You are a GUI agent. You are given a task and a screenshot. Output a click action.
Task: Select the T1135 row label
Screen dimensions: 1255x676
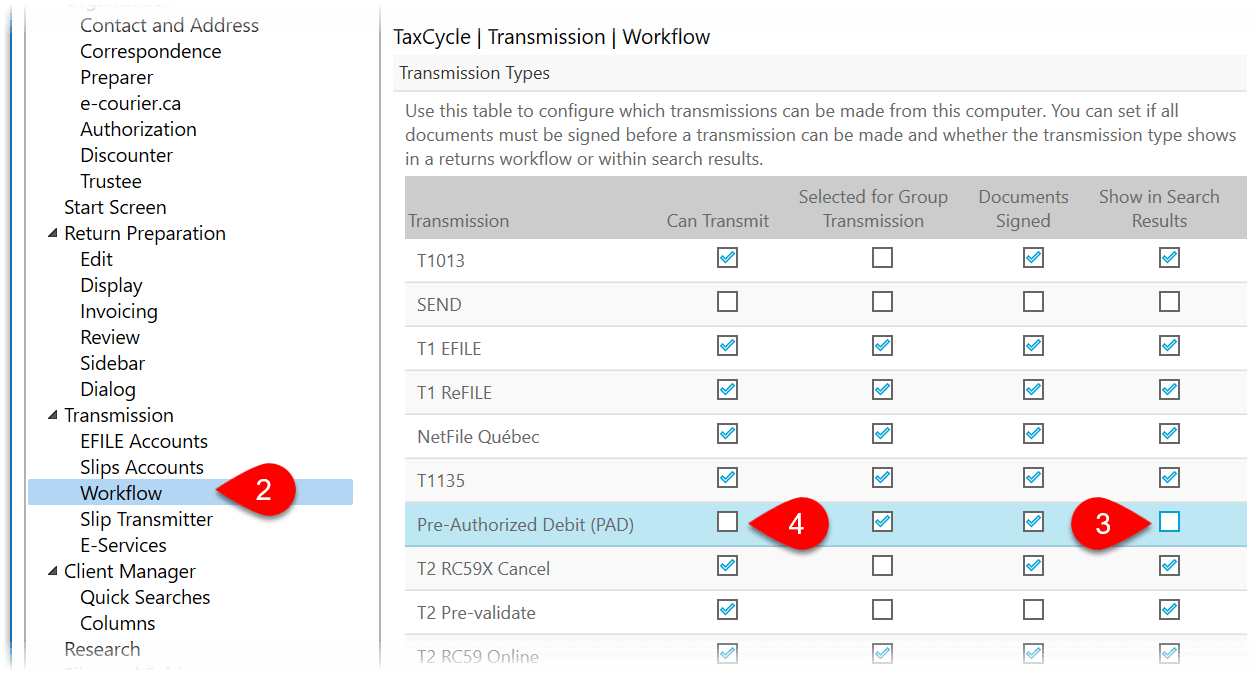[441, 481]
